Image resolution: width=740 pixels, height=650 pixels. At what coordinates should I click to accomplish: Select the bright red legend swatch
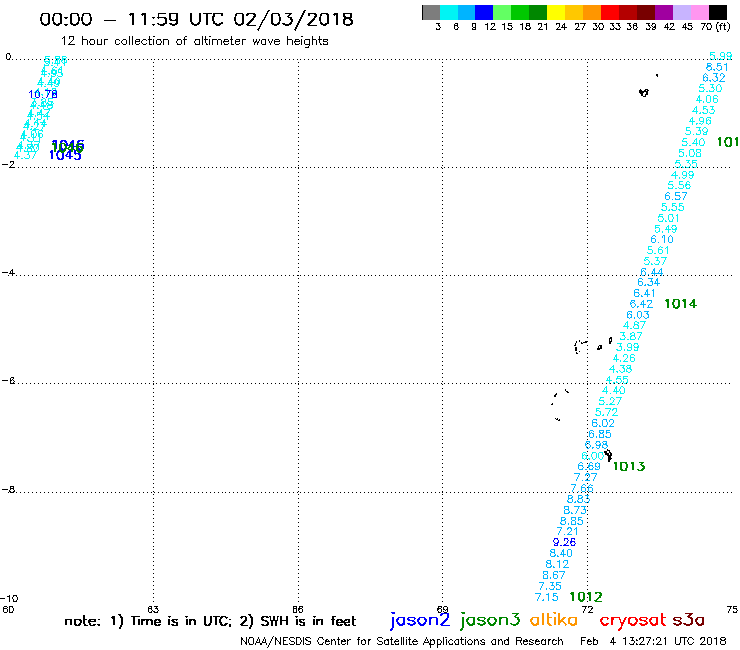[610, 12]
